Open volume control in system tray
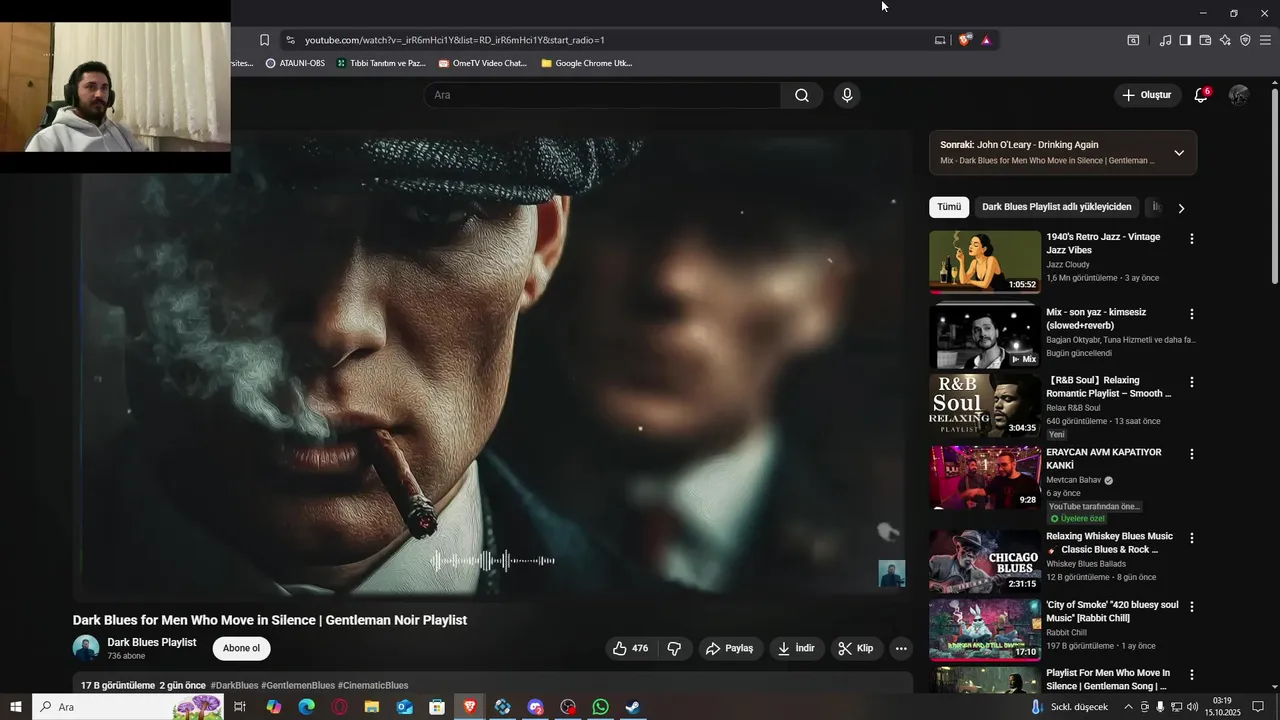 pyautogui.click(x=1193, y=707)
